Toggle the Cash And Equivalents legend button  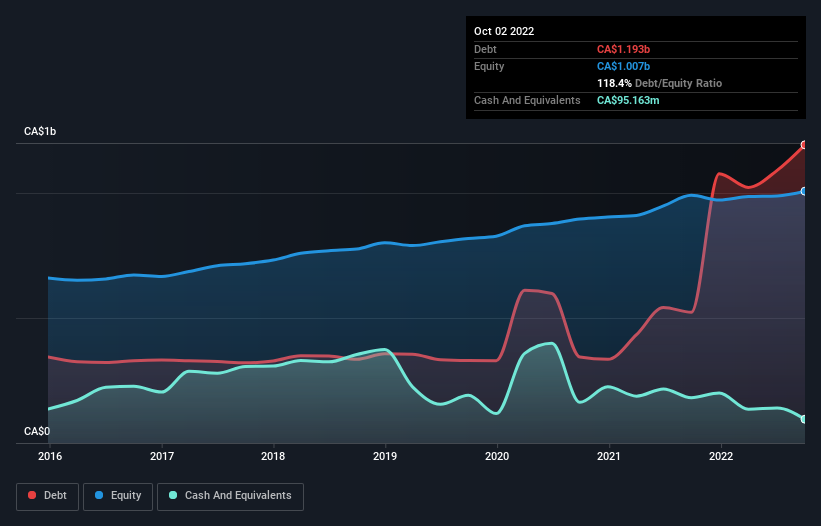(230, 496)
